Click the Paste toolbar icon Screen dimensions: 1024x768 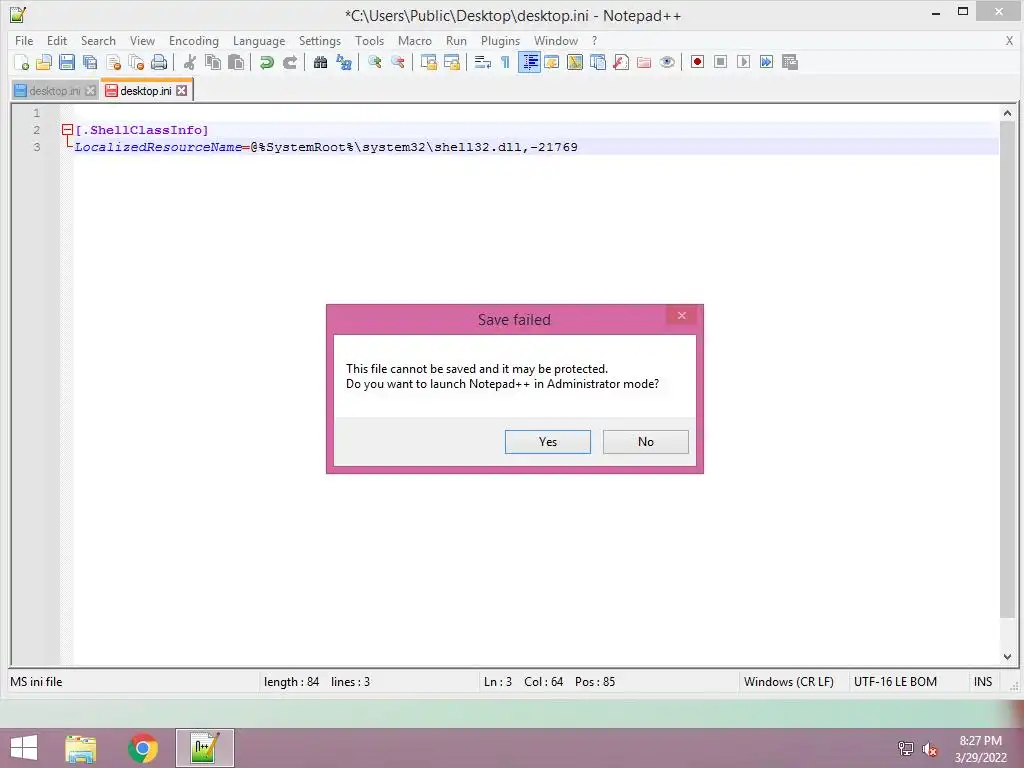click(x=236, y=62)
